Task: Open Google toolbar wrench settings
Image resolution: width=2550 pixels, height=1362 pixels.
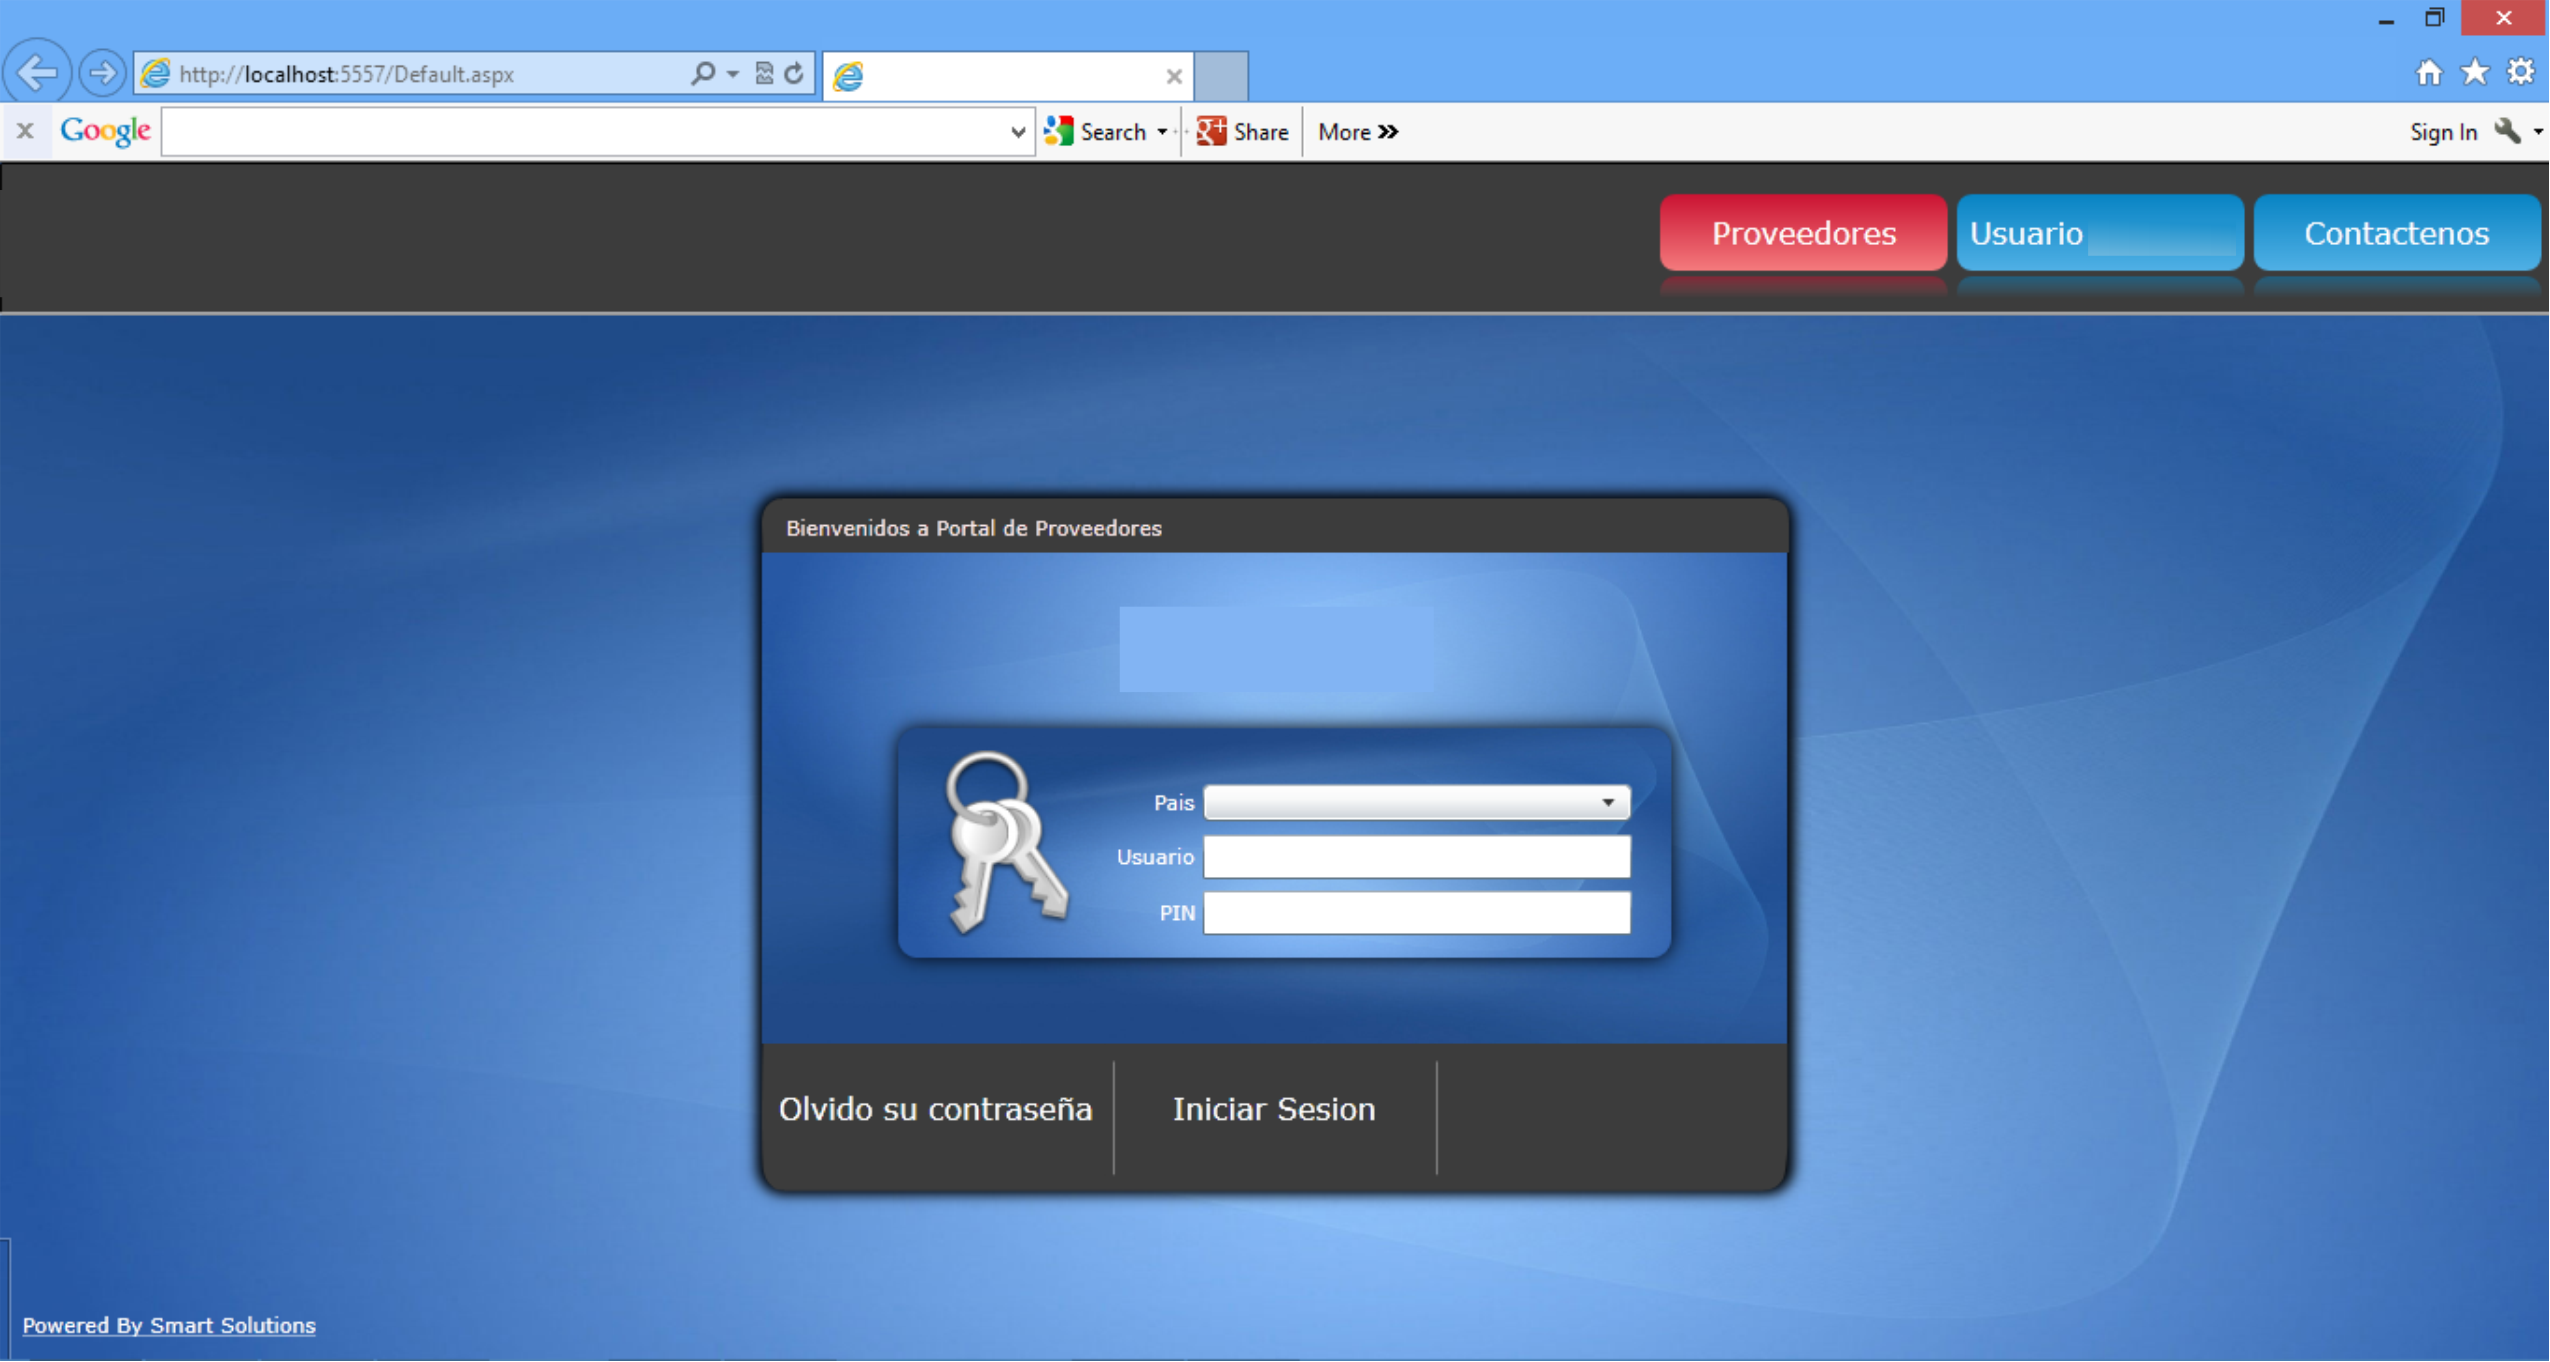Action: (x=2507, y=131)
